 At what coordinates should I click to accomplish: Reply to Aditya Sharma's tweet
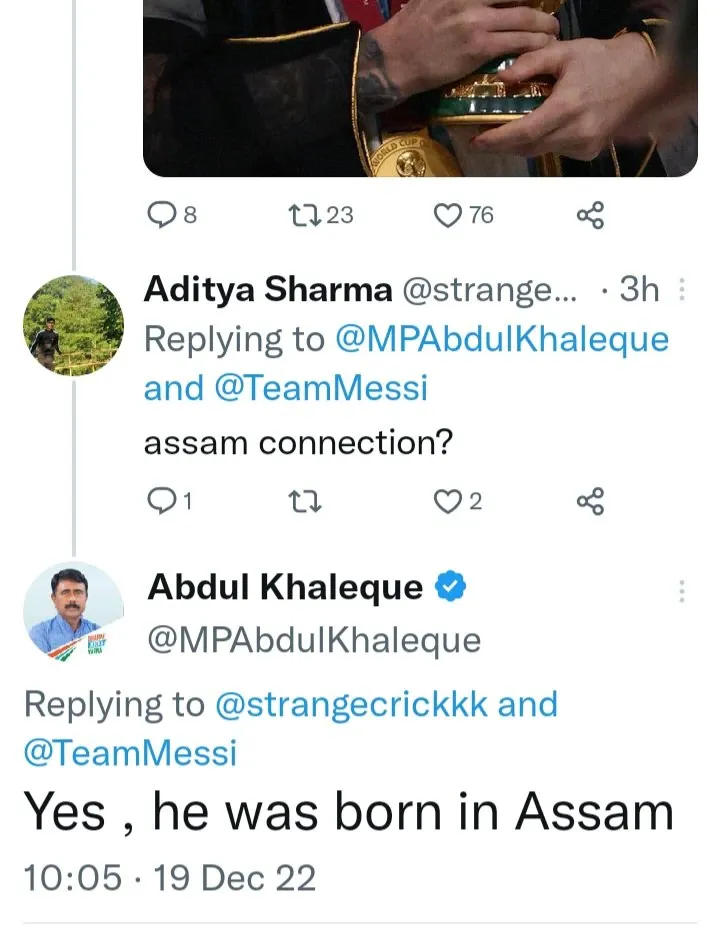point(170,501)
